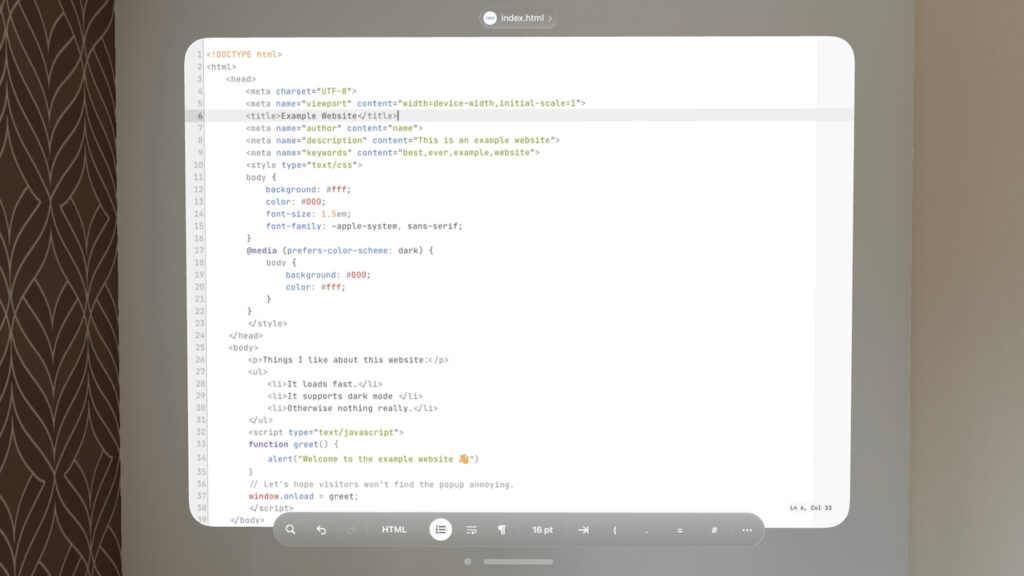Viewport: 1024px width, 576px height.
Task: Click the 'function greet() {' line
Action: (293, 444)
